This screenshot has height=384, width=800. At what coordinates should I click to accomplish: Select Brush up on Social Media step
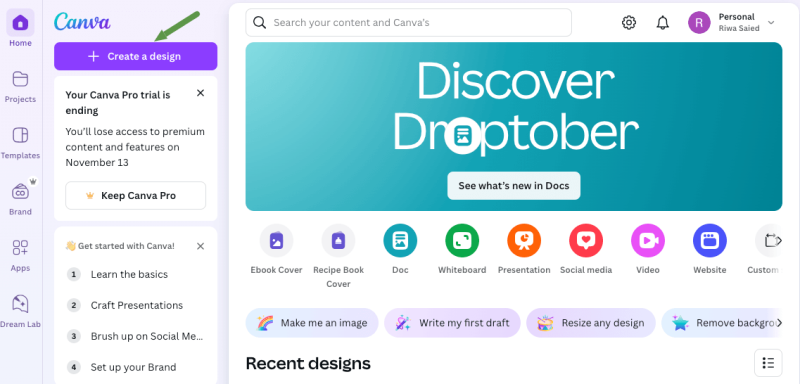(x=136, y=337)
